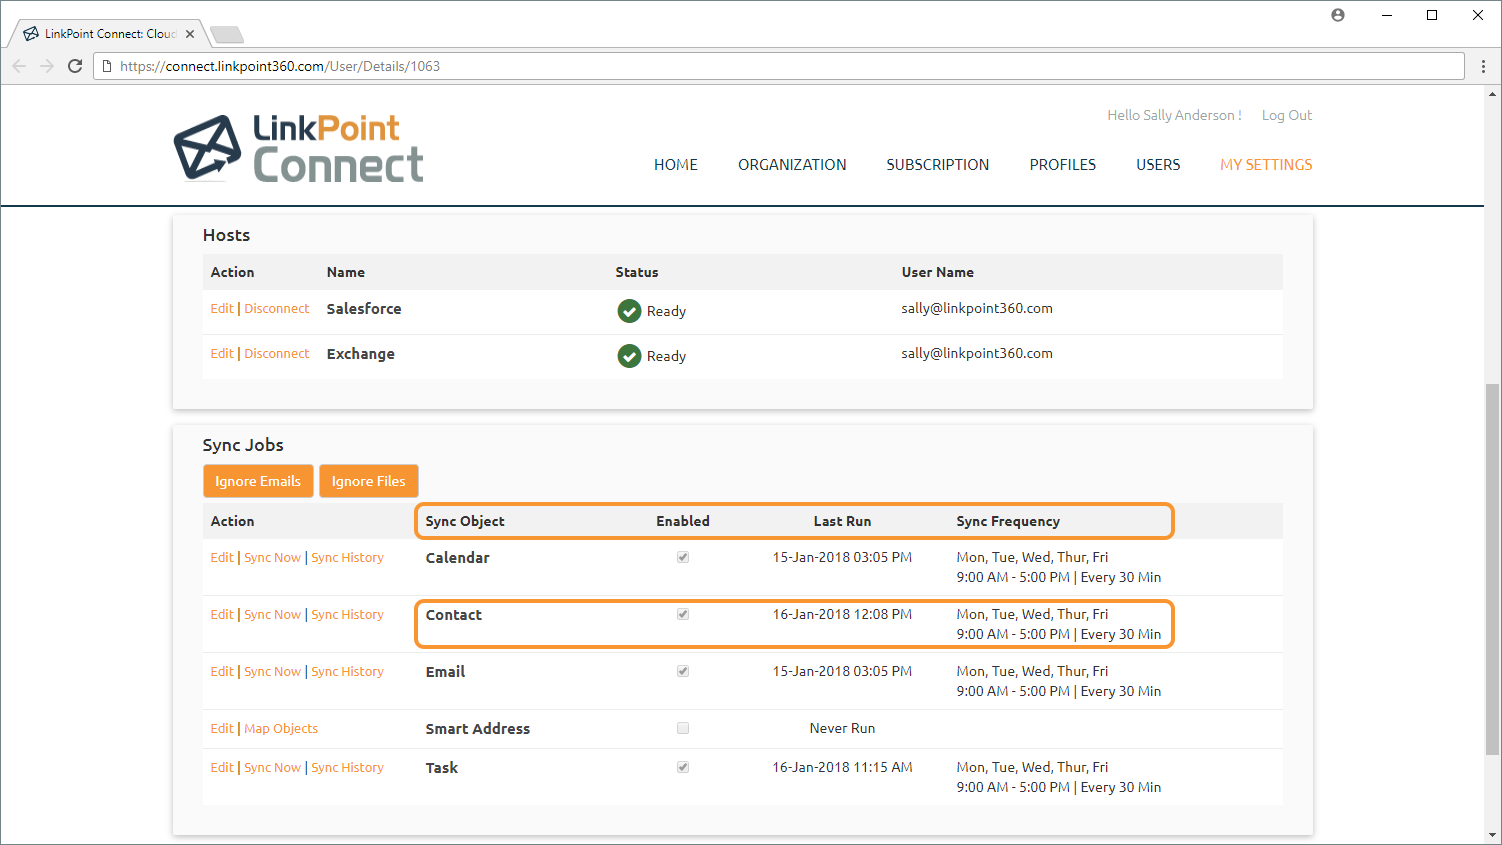Image resolution: width=1502 pixels, height=845 pixels.
Task: Open the SUBSCRIPTION menu item
Action: click(938, 165)
